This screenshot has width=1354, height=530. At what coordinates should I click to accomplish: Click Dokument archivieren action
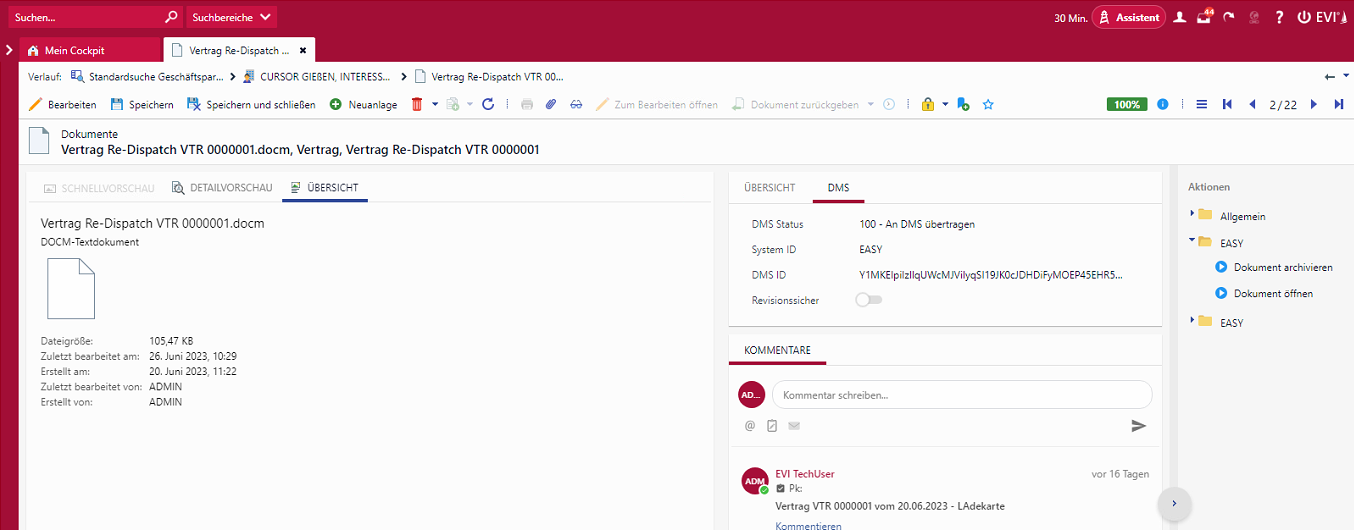pos(1283,267)
